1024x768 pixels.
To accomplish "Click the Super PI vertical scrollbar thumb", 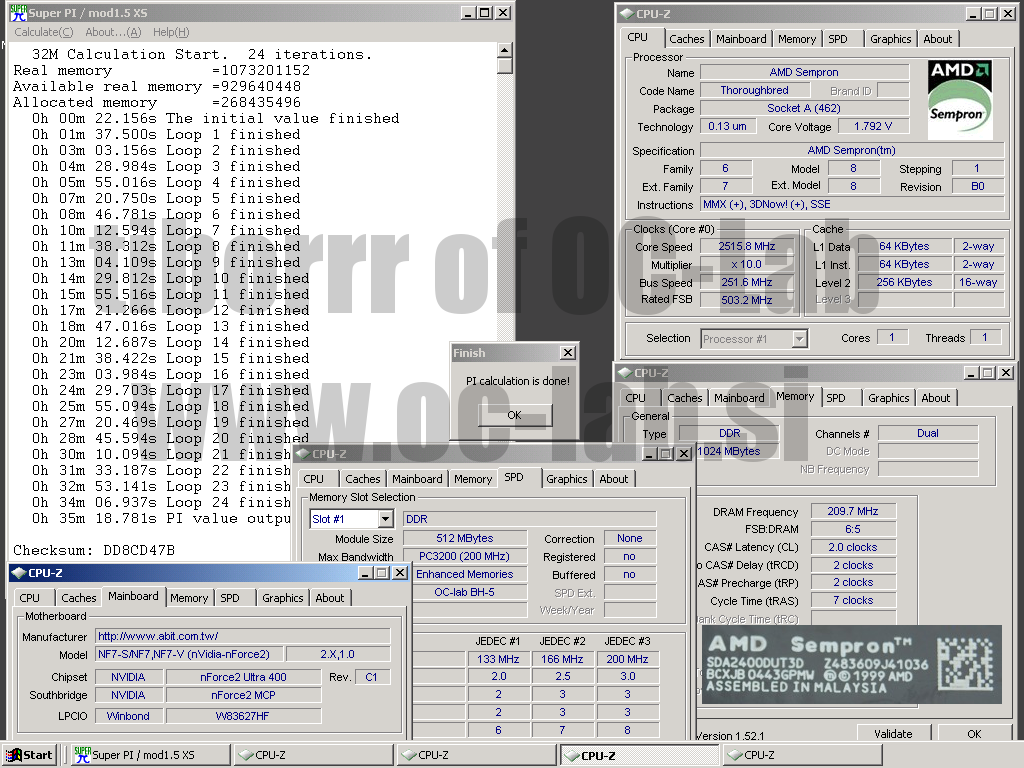I will (505, 66).
